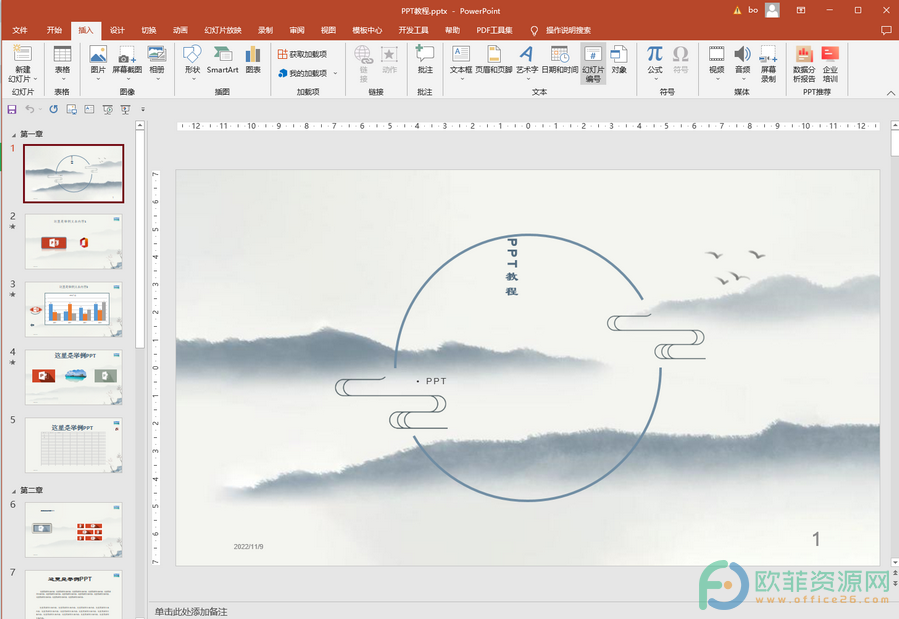Insert 日期和时间 date and time
The height and width of the screenshot is (619, 899).
(560, 61)
